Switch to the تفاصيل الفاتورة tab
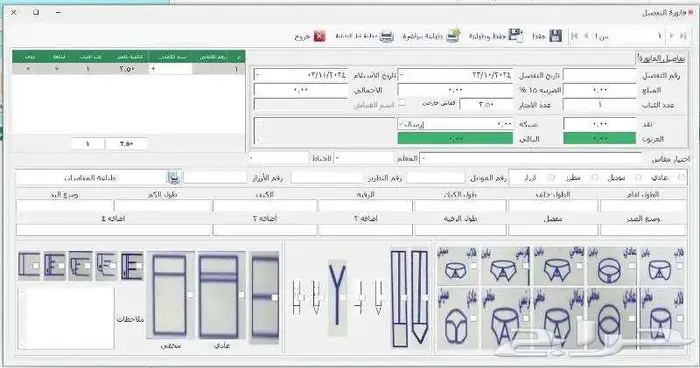Screen dimensions: 700x368 (x=662, y=58)
